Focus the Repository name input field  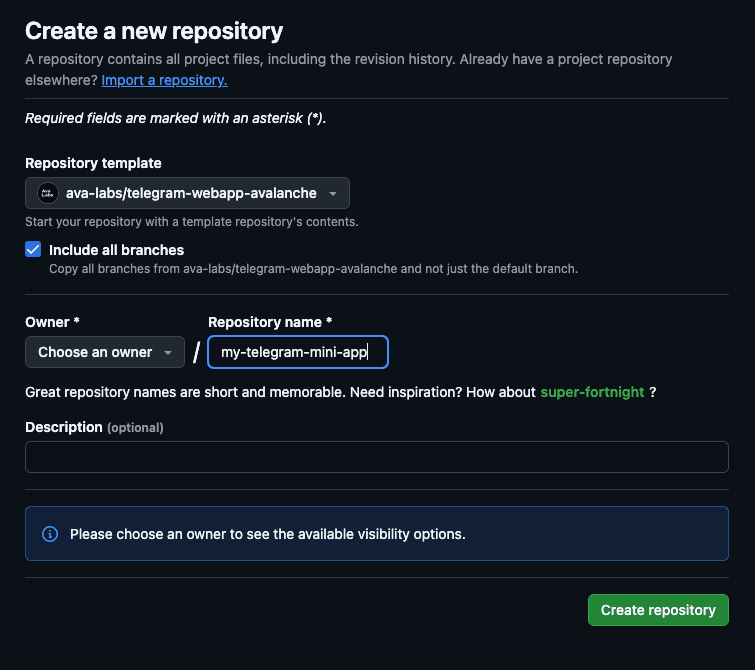(297, 352)
